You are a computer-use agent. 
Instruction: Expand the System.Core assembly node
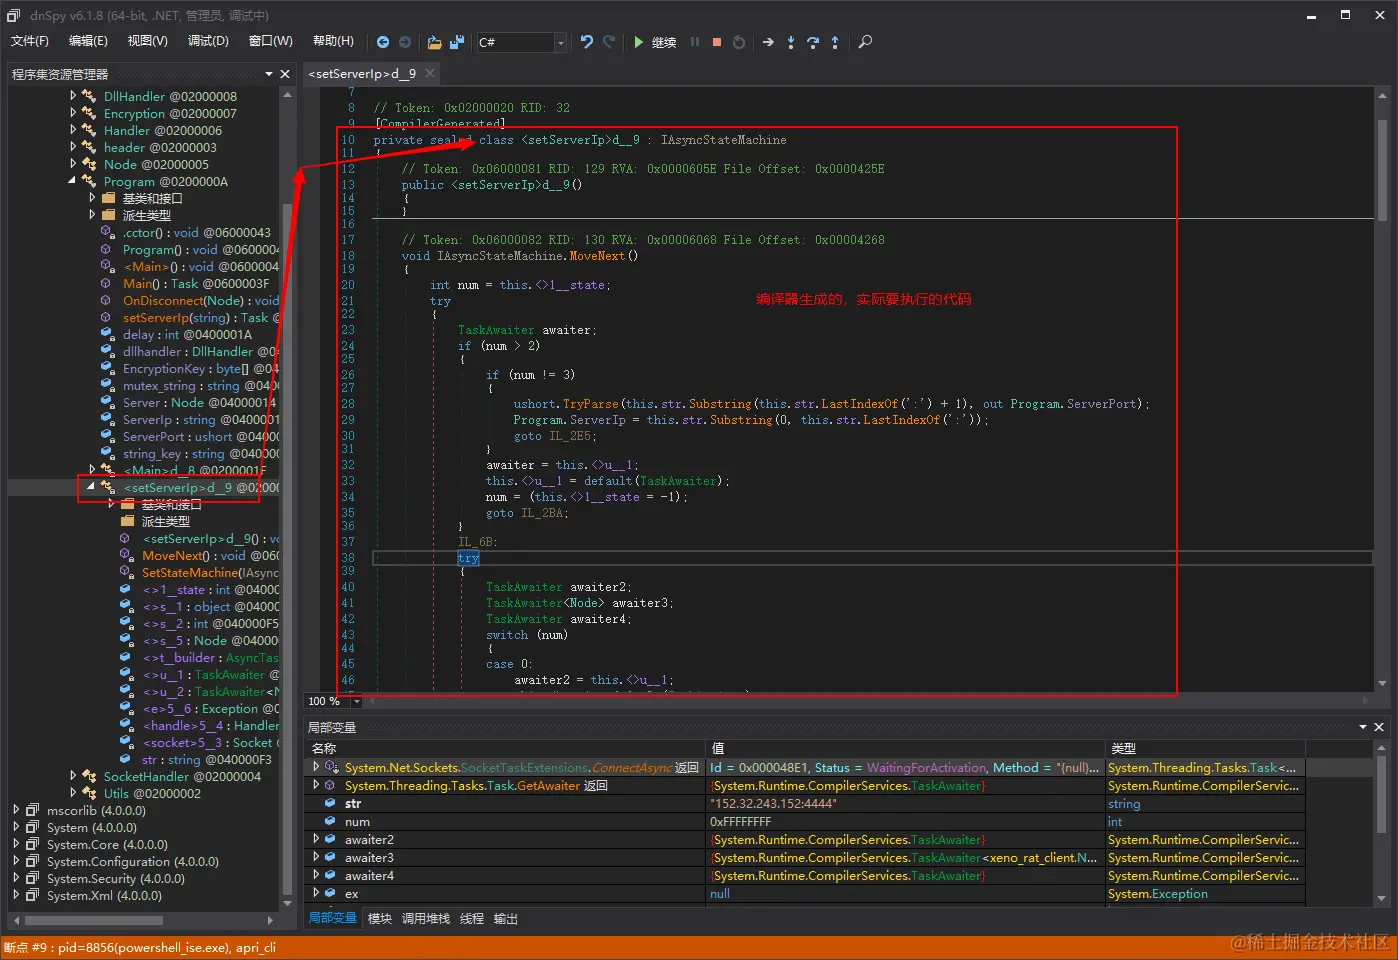[16, 844]
